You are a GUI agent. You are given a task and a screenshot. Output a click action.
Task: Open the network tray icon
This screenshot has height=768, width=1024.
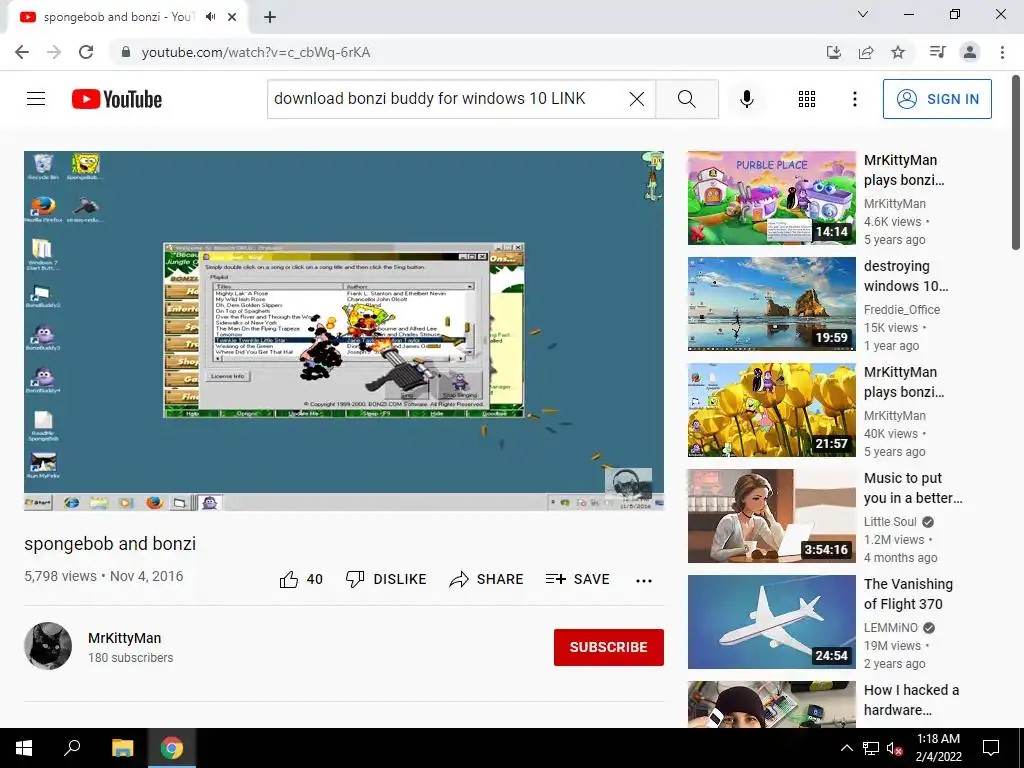pos(871,748)
